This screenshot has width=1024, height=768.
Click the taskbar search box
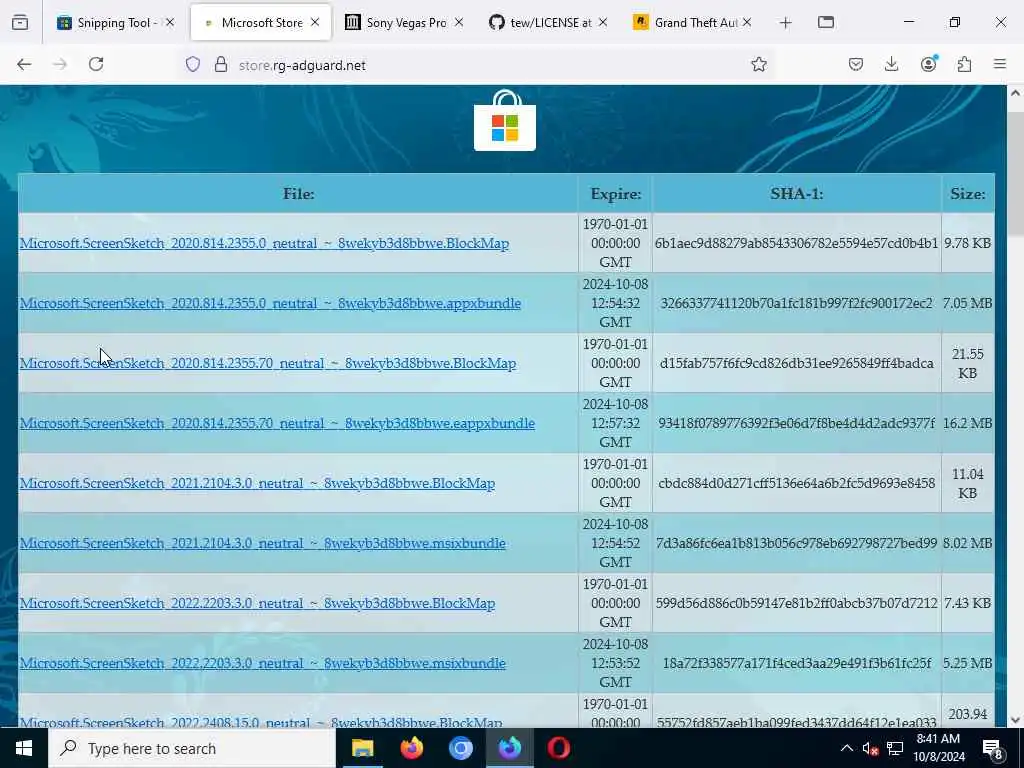pyautogui.click(x=191, y=748)
